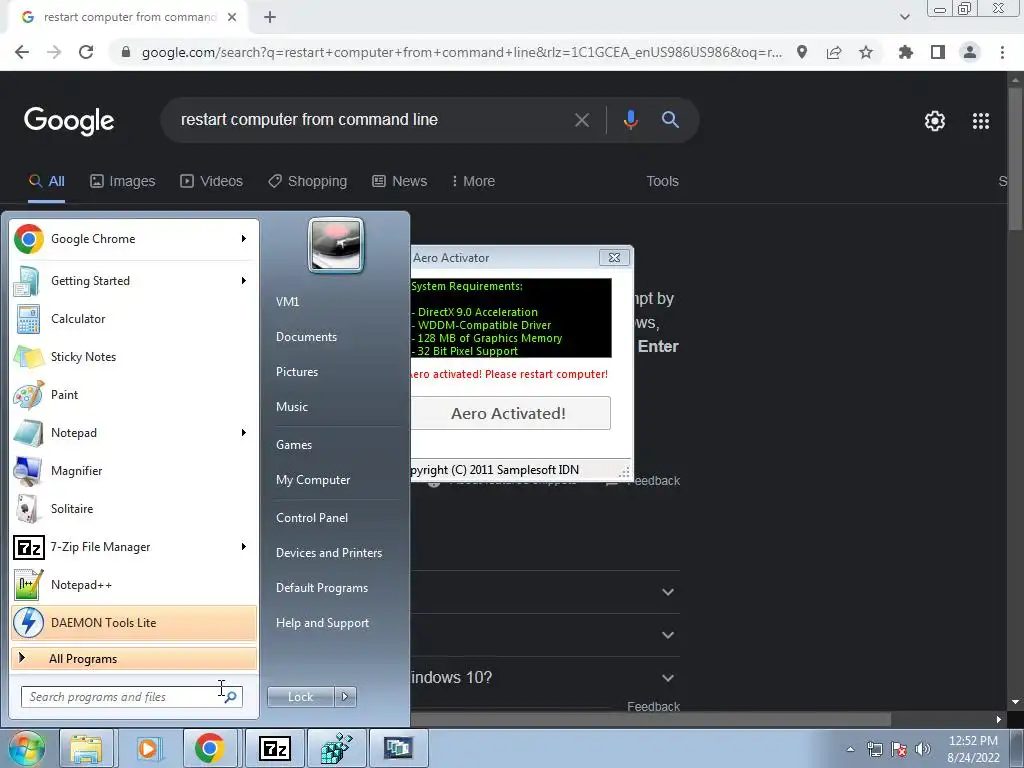Click the taskbar clock and date
Viewport: 1024px width, 768px height.
(973, 749)
